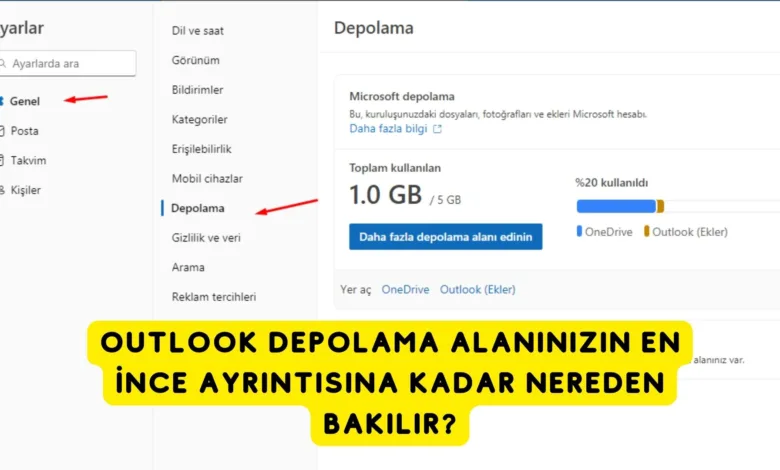Click the Genel gear icon
780x470 pixels.
[x=1, y=101]
